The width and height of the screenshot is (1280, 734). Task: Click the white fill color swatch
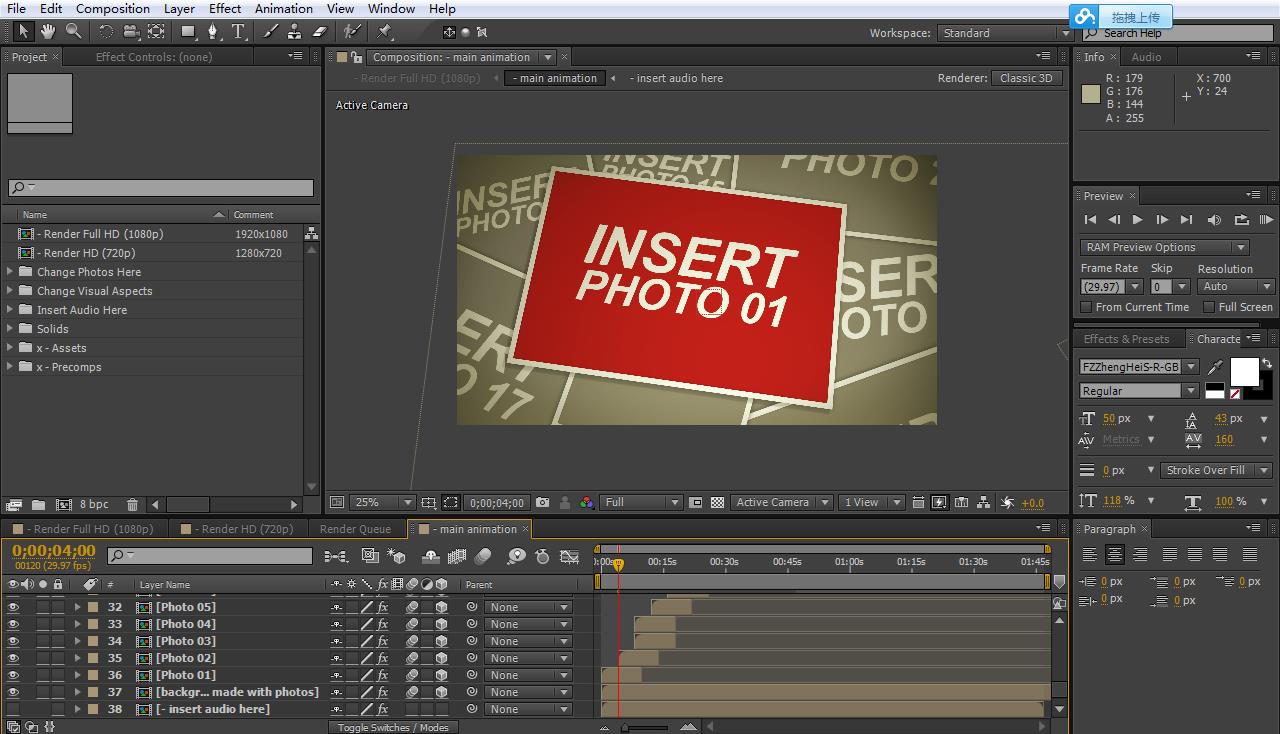coord(1244,371)
